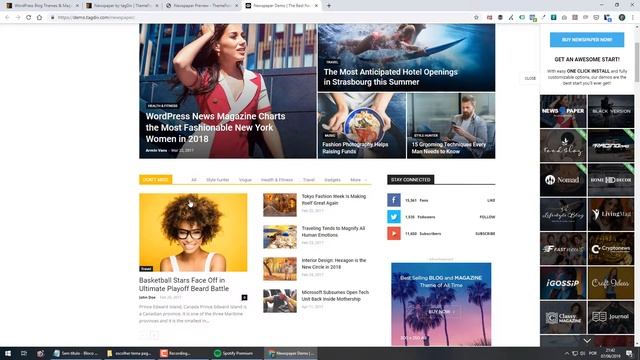Click the address bar URL
This screenshot has height=360, width=640.
(96, 18)
